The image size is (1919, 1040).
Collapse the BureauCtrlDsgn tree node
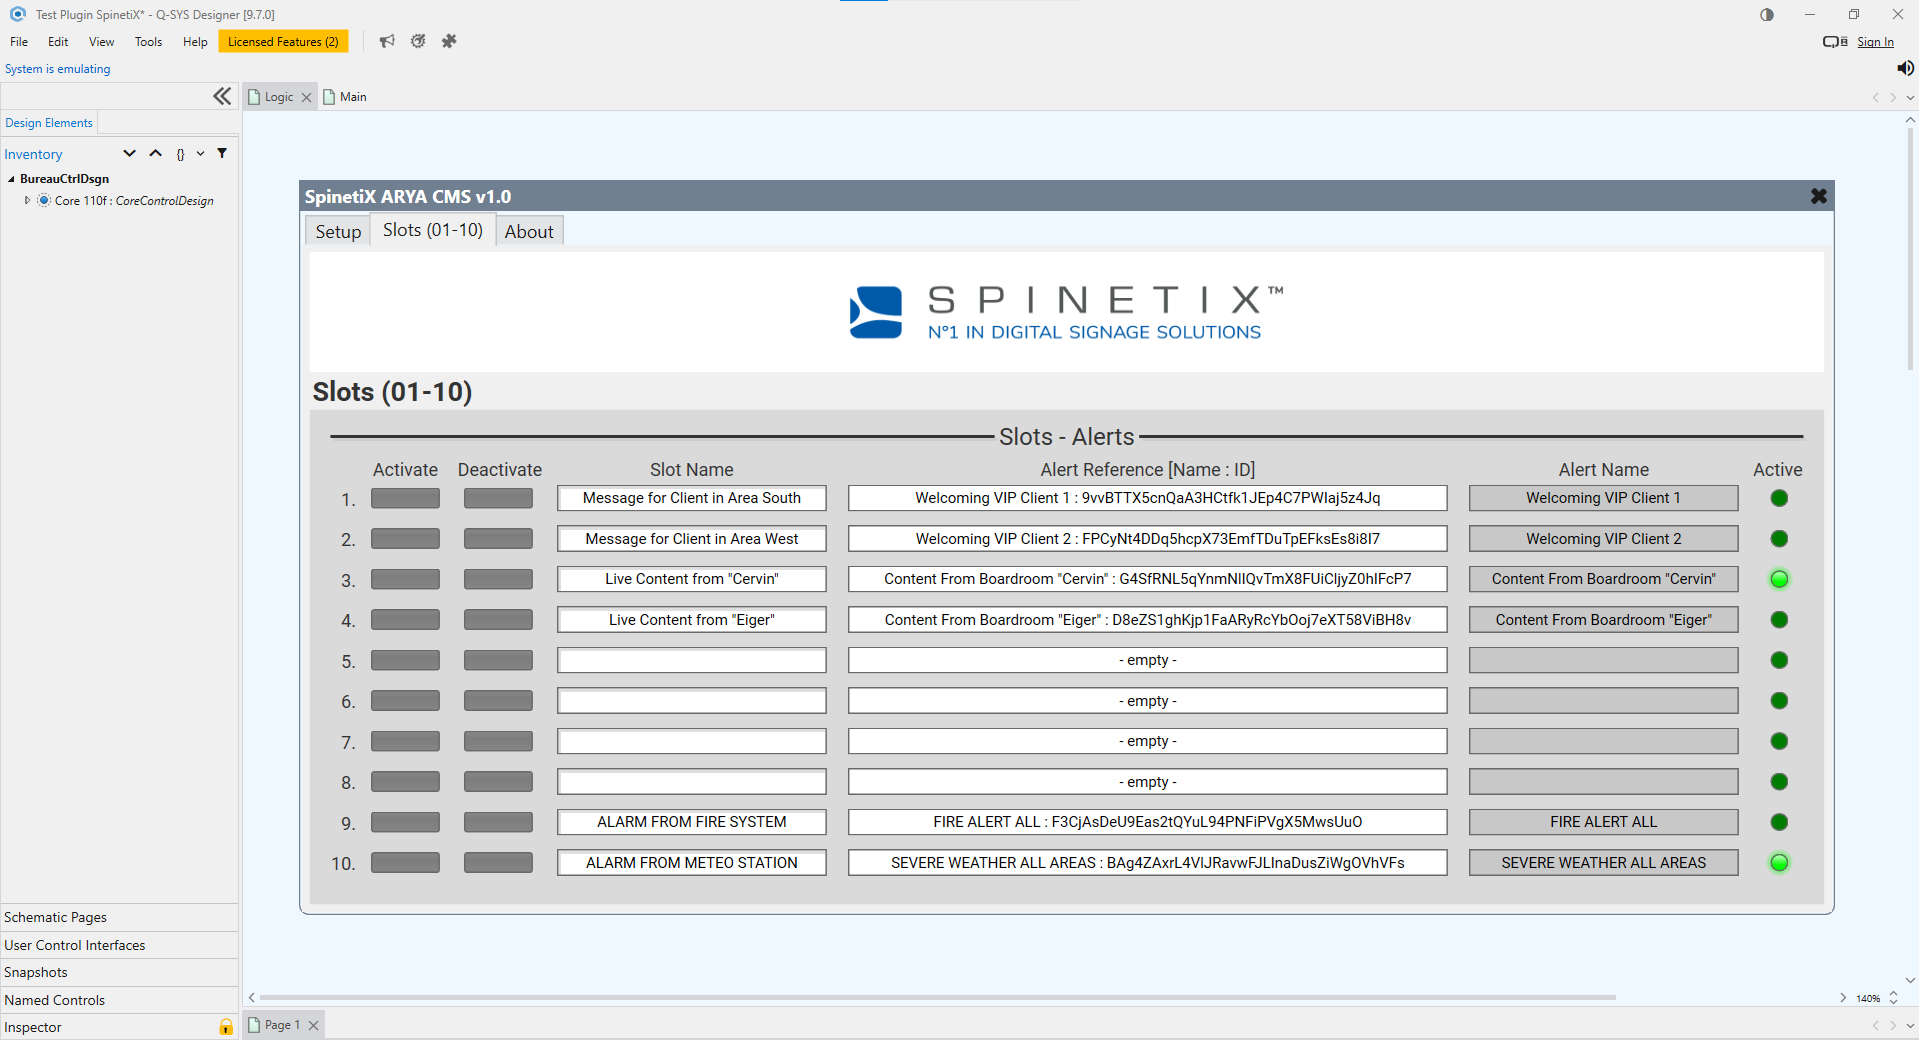pos(11,179)
